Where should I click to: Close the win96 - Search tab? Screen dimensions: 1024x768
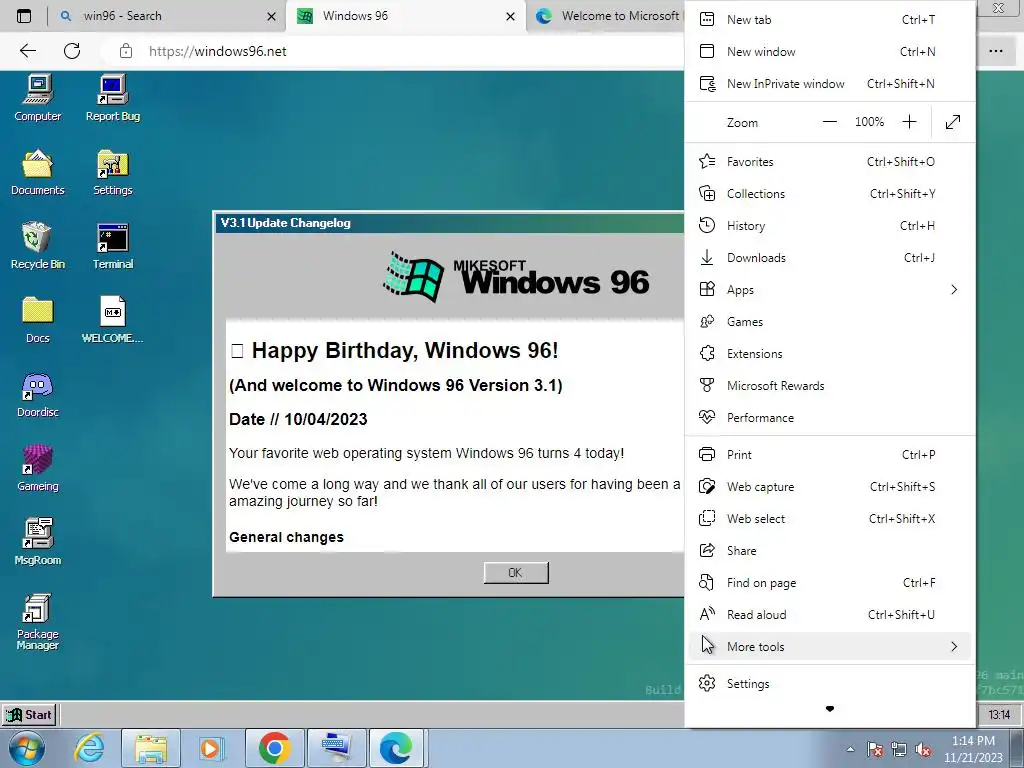point(271,16)
